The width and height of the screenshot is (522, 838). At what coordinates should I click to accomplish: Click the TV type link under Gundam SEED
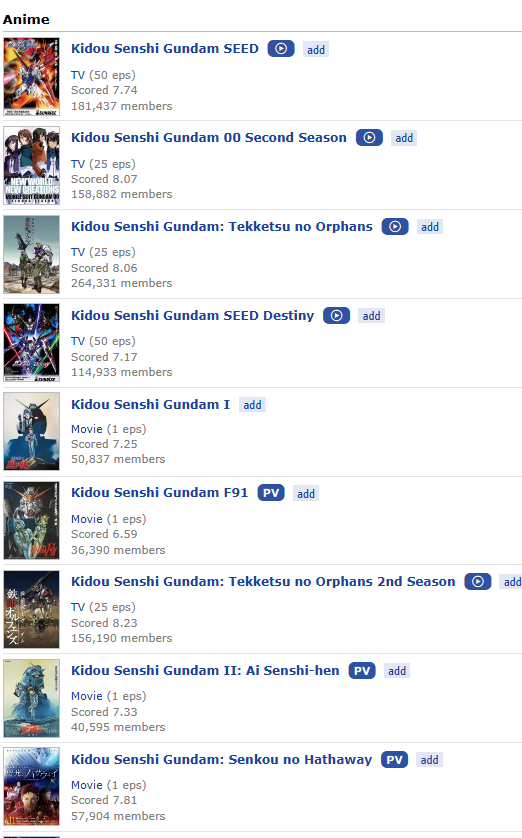coord(78,75)
